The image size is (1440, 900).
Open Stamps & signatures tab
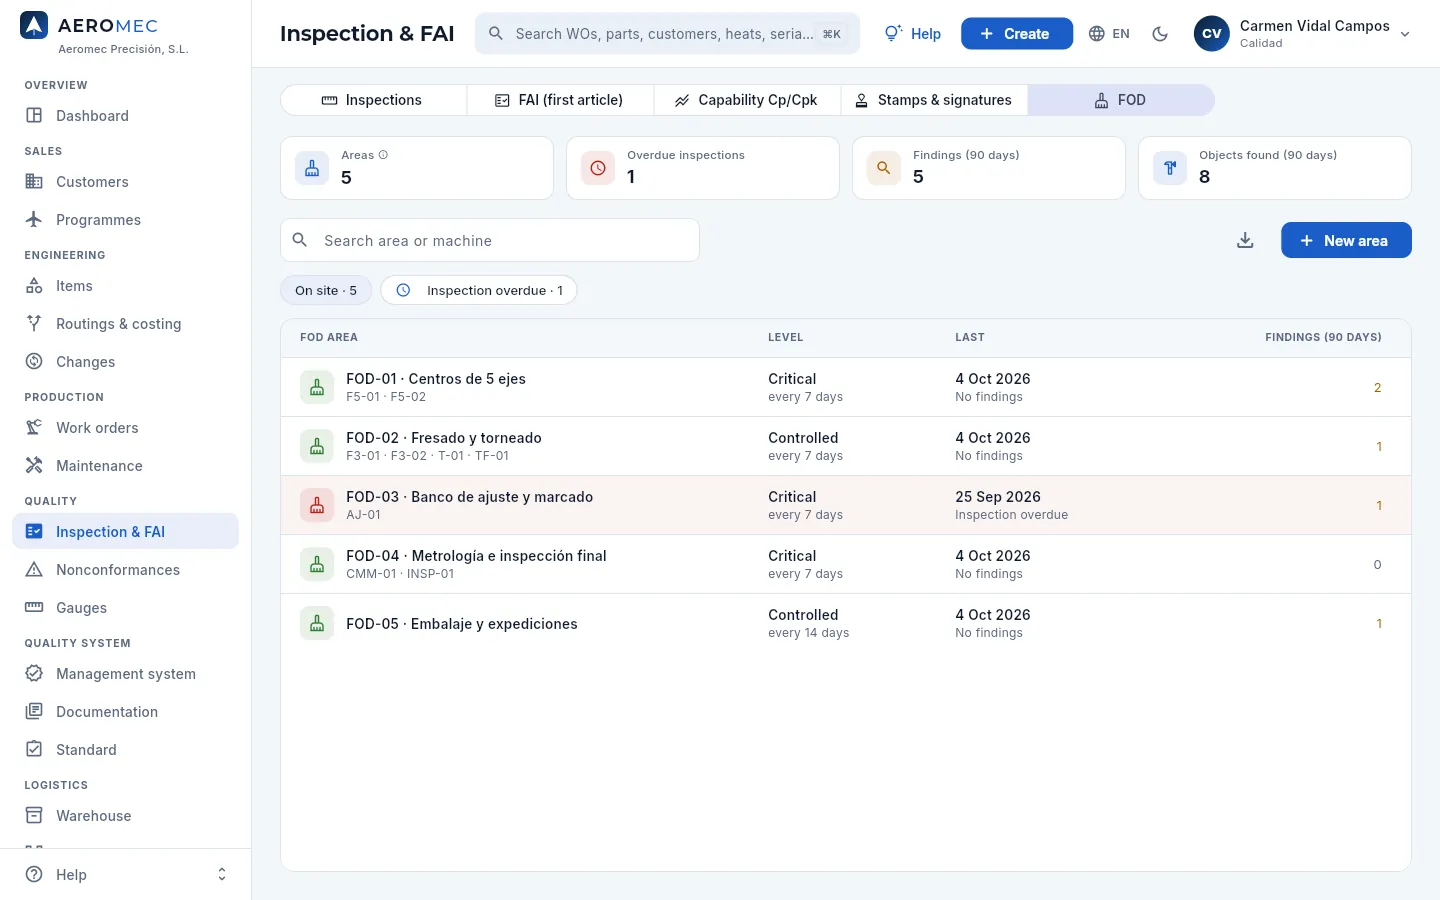[x=934, y=100]
